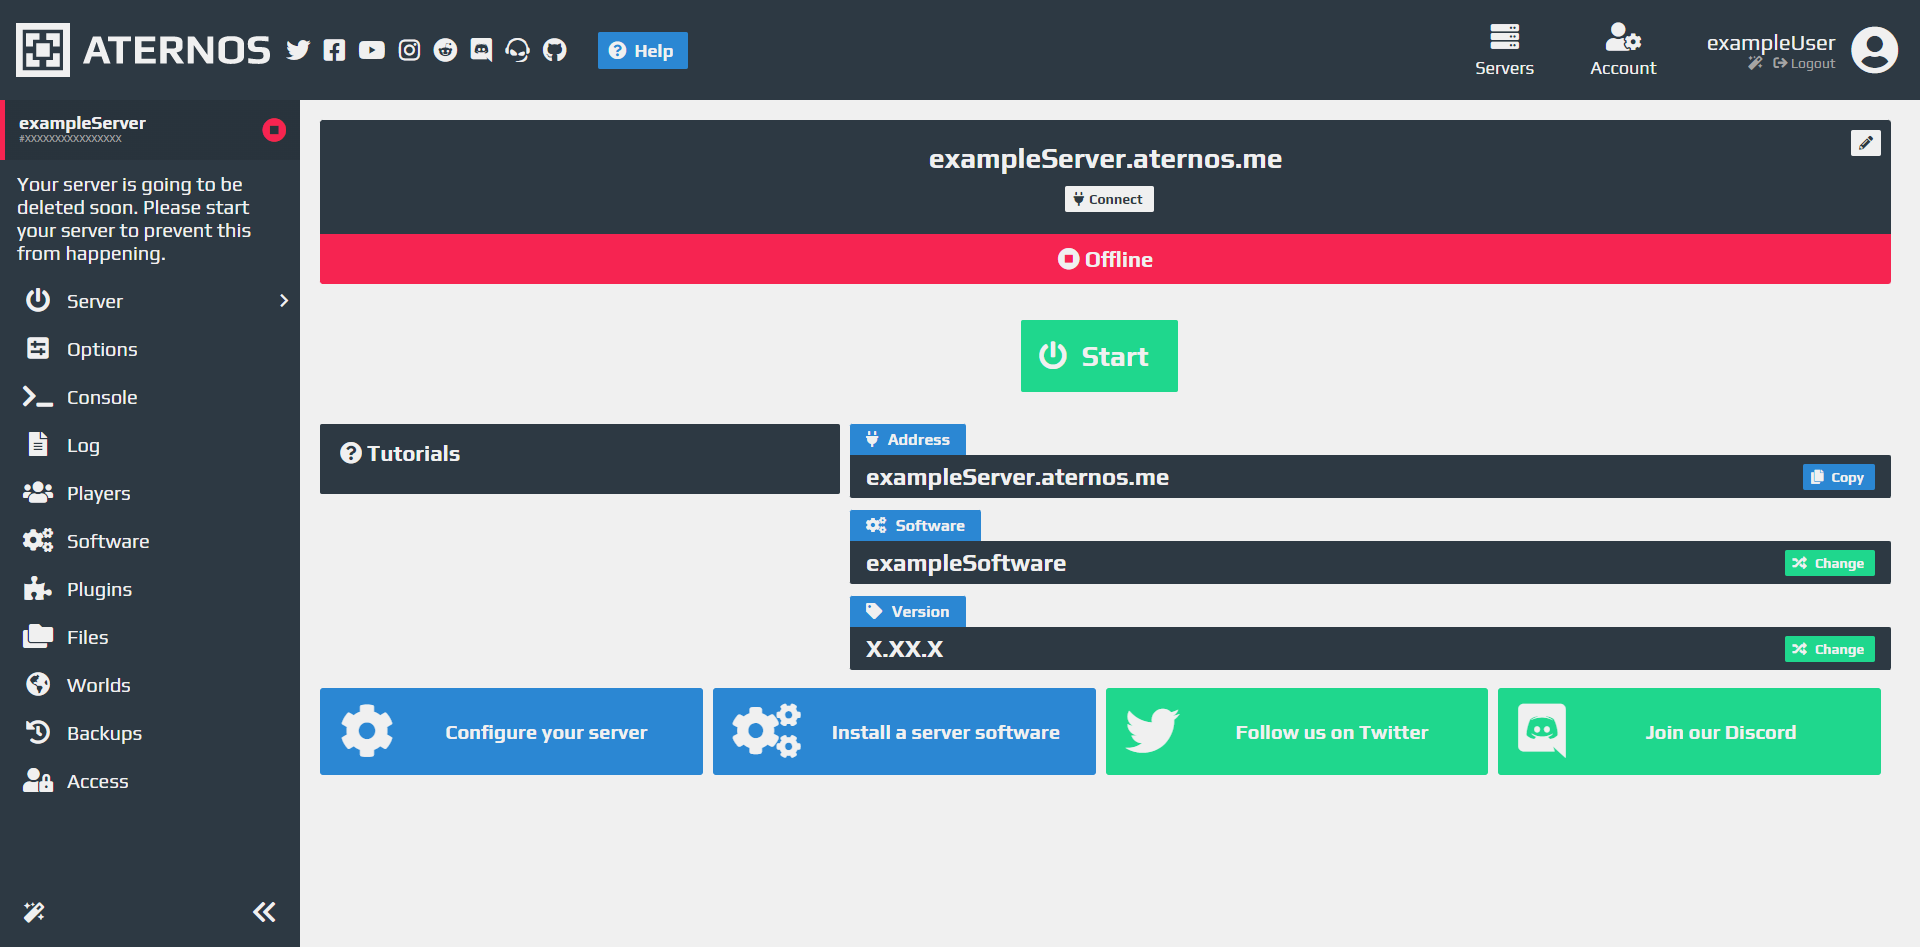1920x947 pixels.
Task: Change the server software
Action: pyautogui.click(x=1829, y=563)
